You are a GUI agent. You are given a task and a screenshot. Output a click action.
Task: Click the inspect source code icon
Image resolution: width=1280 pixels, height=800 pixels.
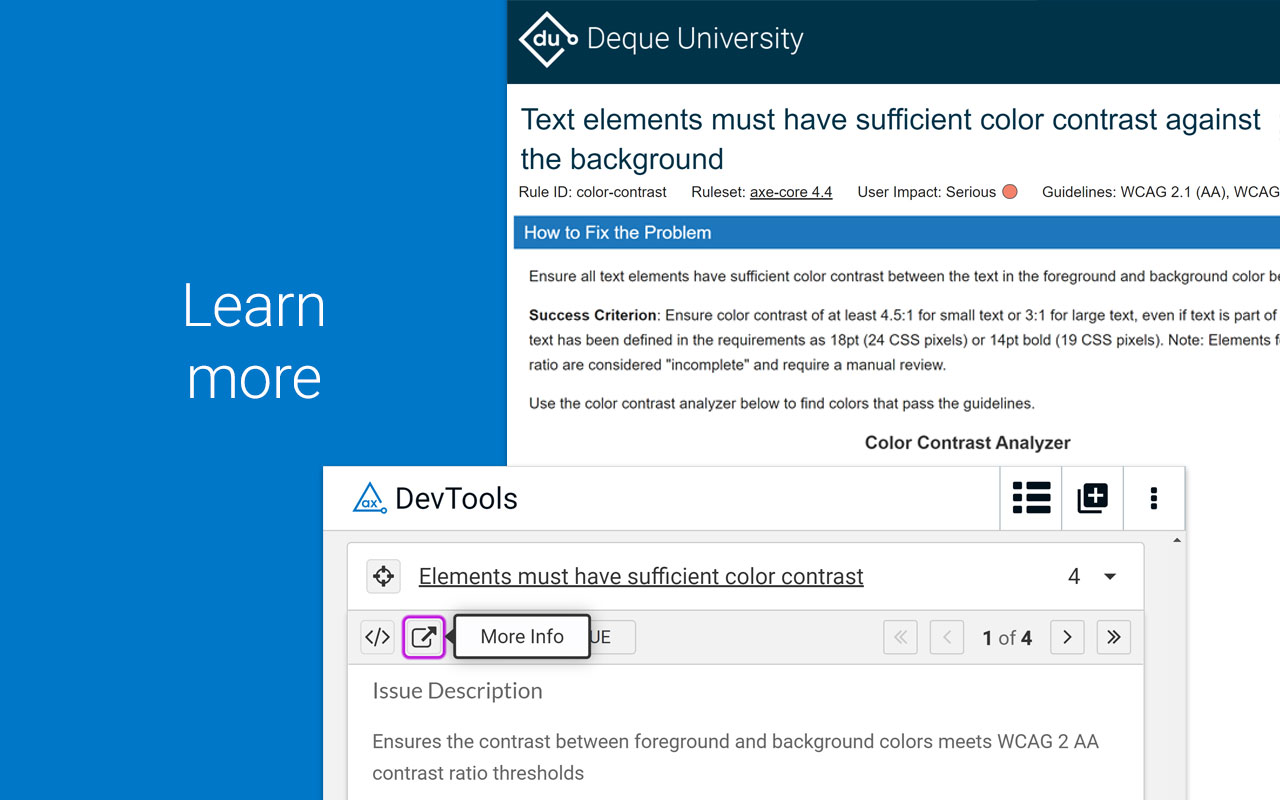tap(377, 637)
